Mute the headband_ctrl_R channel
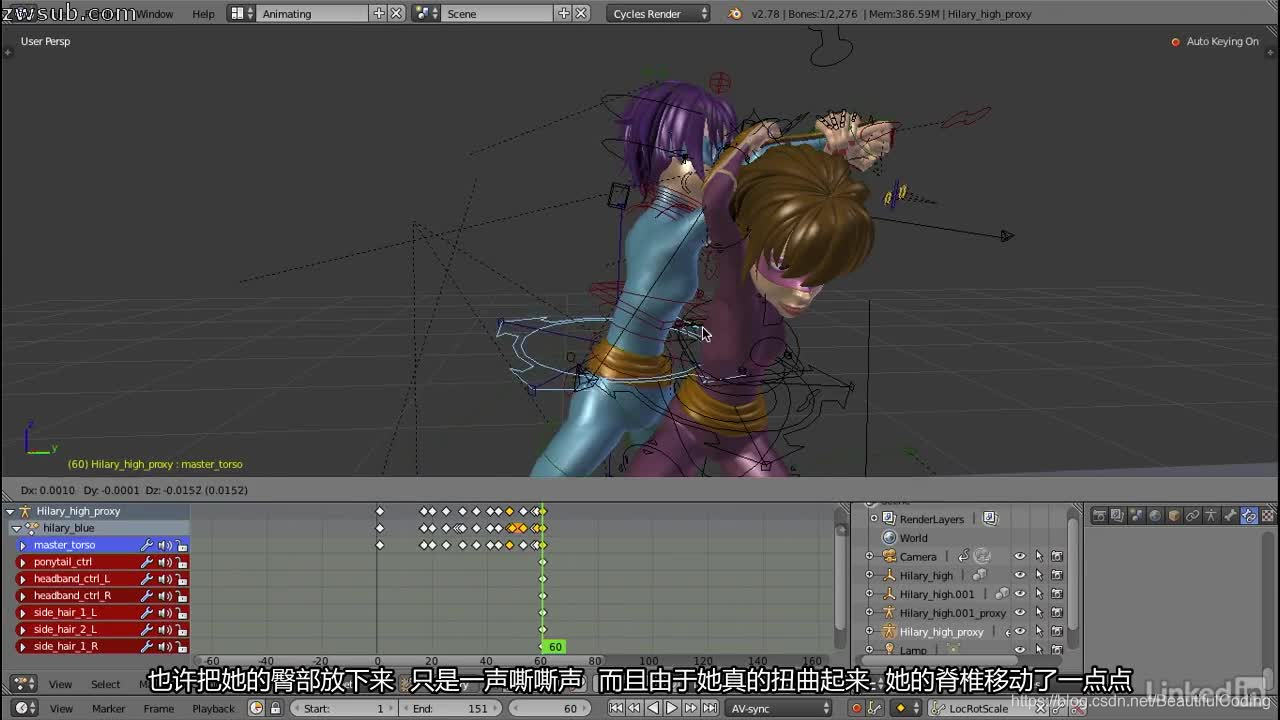The image size is (1280, 720). click(164, 596)
